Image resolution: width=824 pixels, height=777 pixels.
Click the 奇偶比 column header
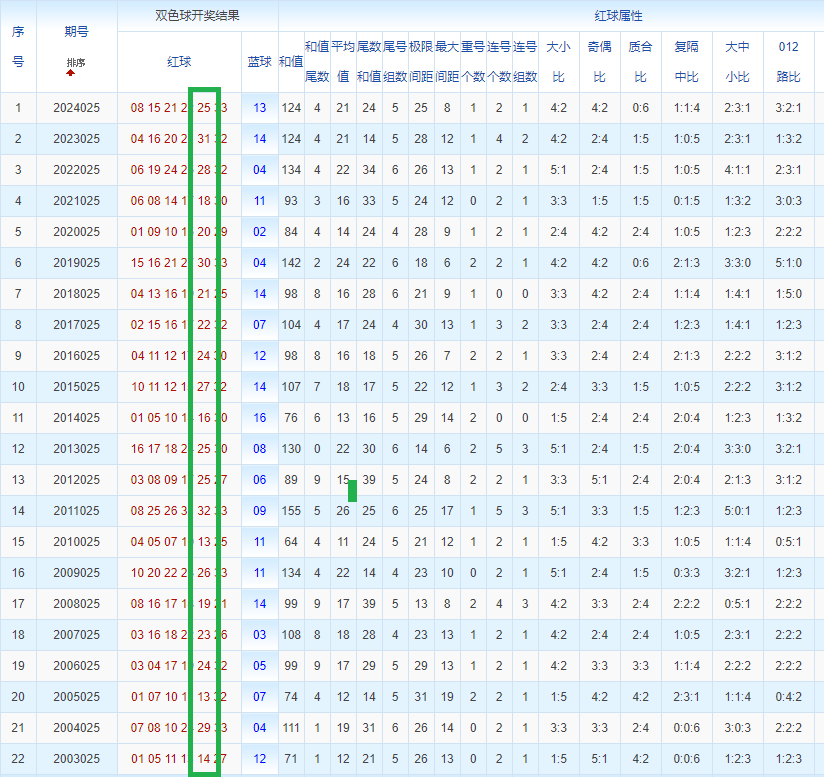[599, 62]
